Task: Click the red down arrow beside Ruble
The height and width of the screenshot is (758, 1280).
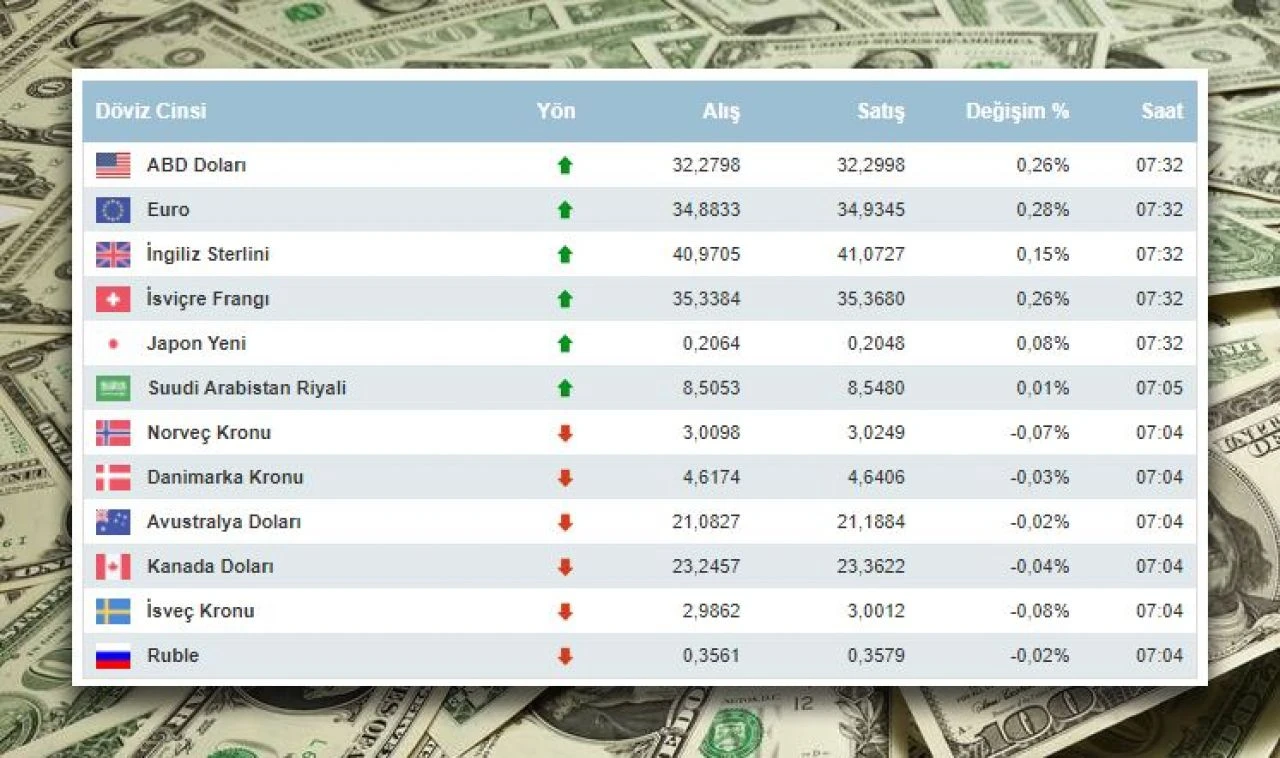Action: pyautogui.click(x=566, y=656)
